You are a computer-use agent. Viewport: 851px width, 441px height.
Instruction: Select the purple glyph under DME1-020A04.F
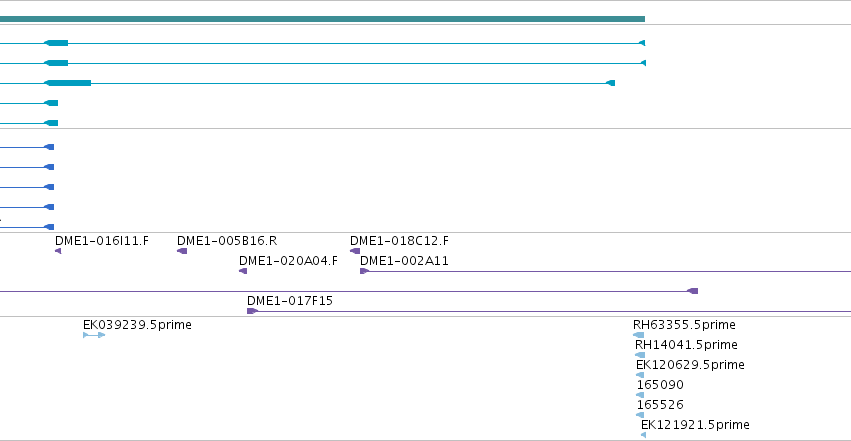tap(243, 271)
